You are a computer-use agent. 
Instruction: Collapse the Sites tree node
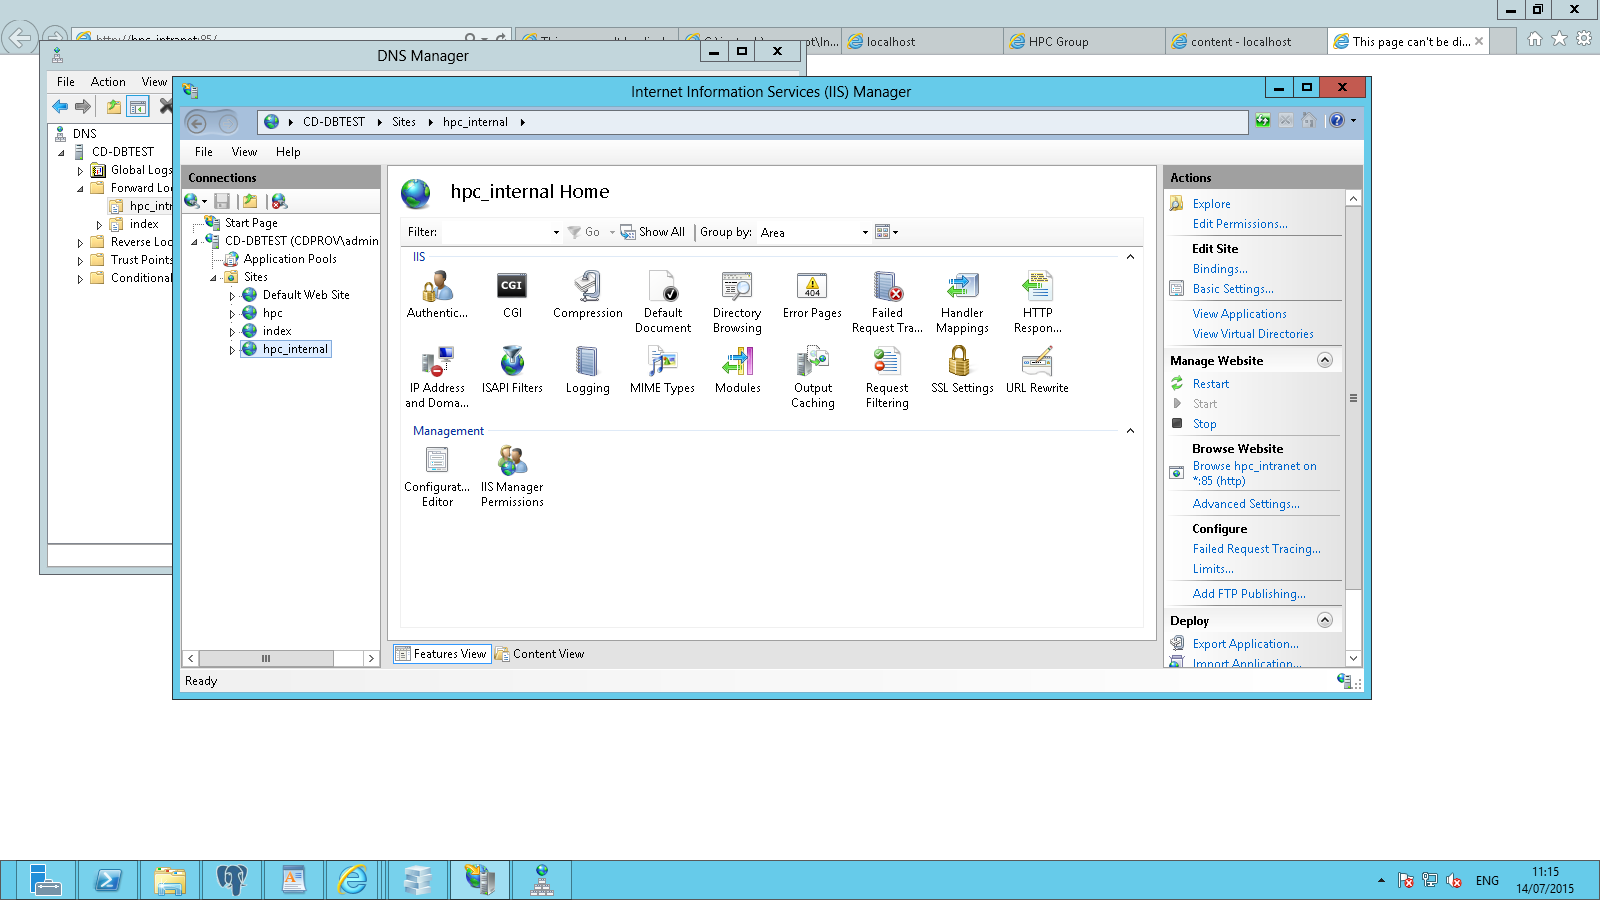(x=213, y=278)
